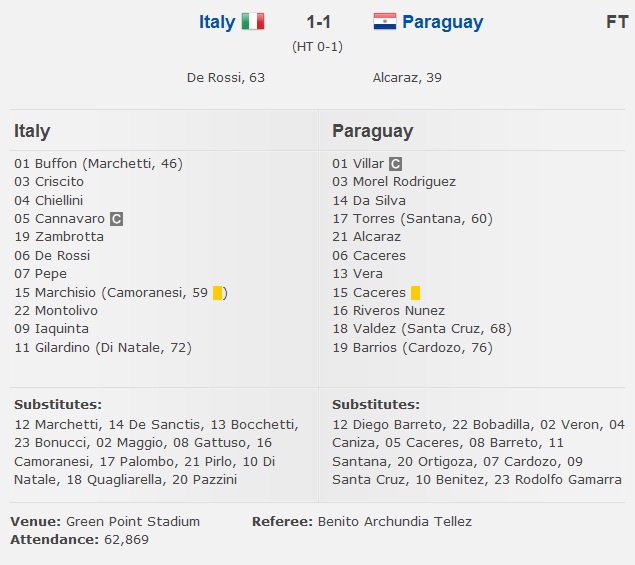Open the Paraguay team link in the score header

click(442, 22)
